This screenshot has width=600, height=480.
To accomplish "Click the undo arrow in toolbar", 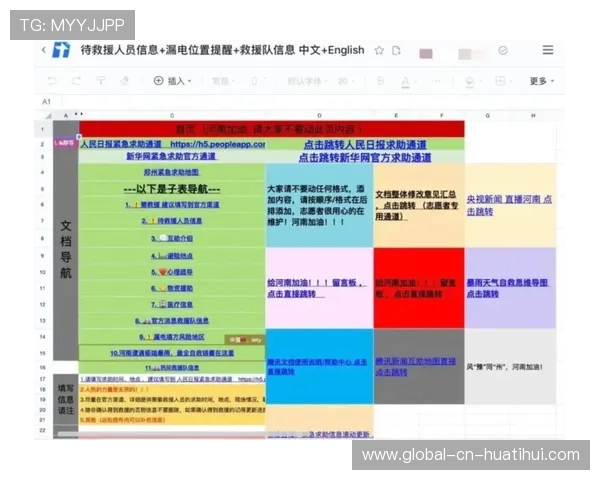I will [52, 81].
